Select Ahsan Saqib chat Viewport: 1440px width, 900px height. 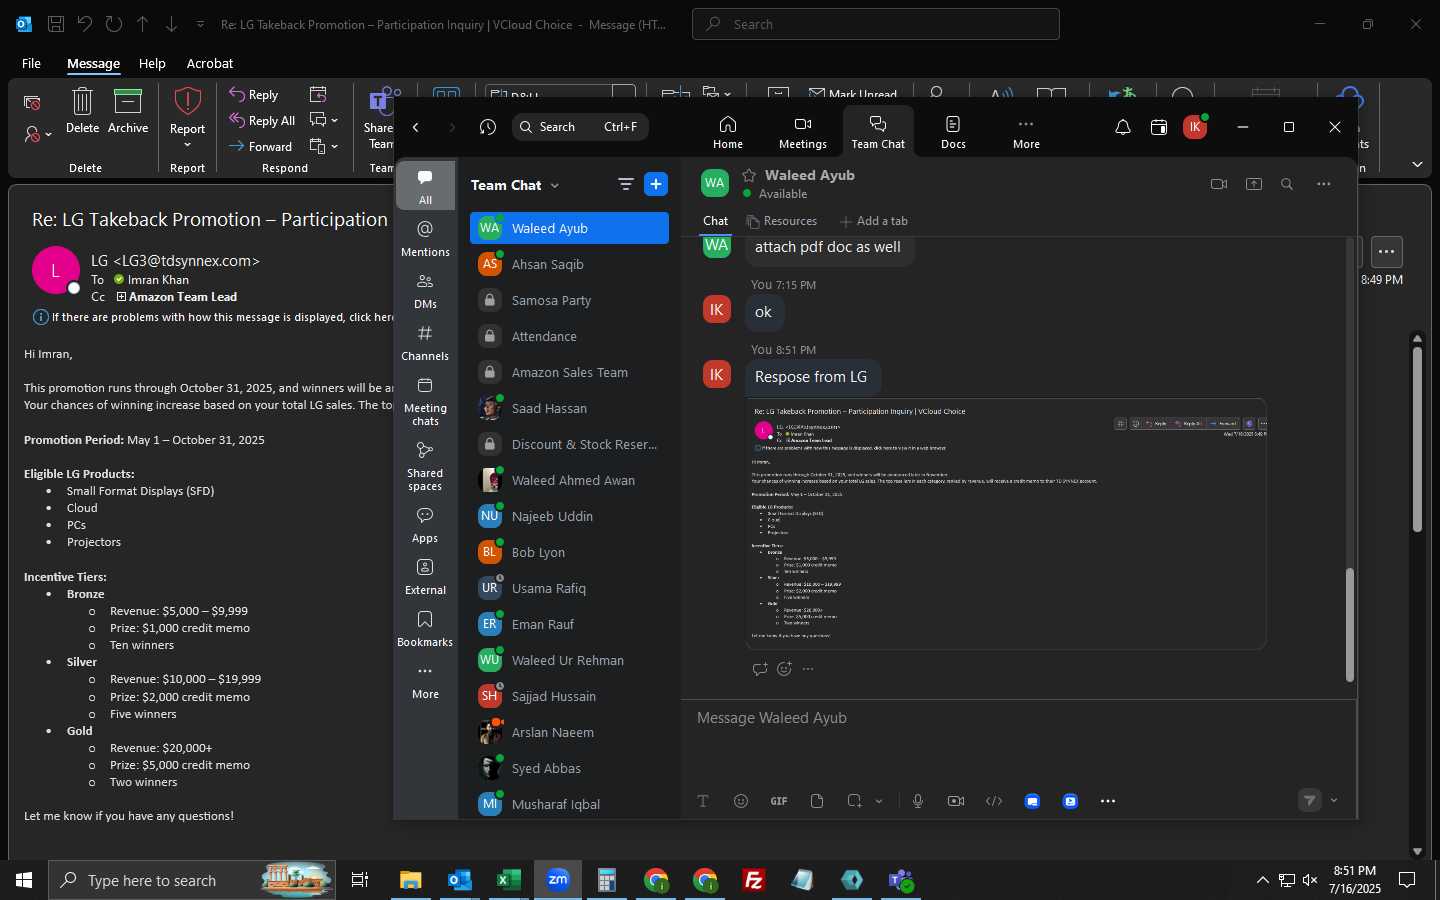[569, 264]
